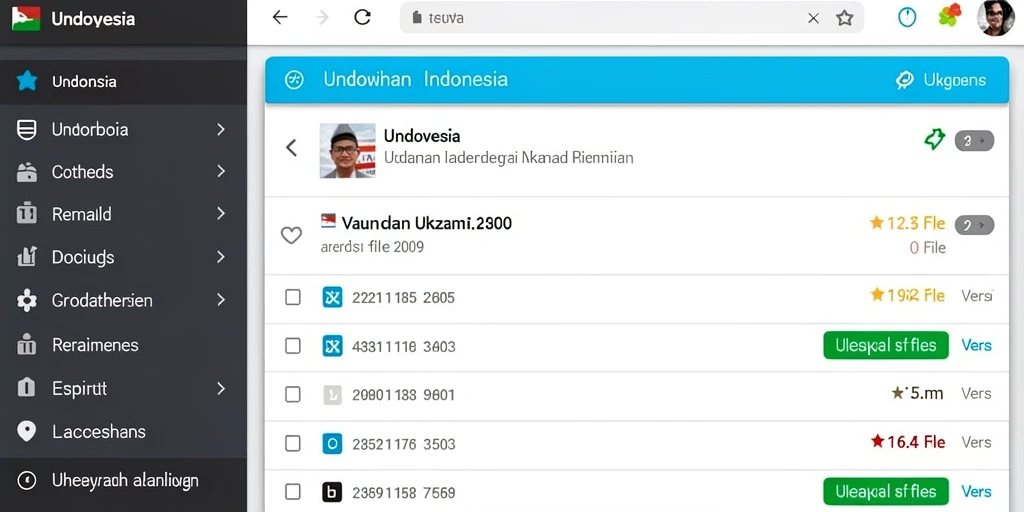
Task: Select the checkbox for row 2852 1176 3503
Action: (x=293, y=443)
